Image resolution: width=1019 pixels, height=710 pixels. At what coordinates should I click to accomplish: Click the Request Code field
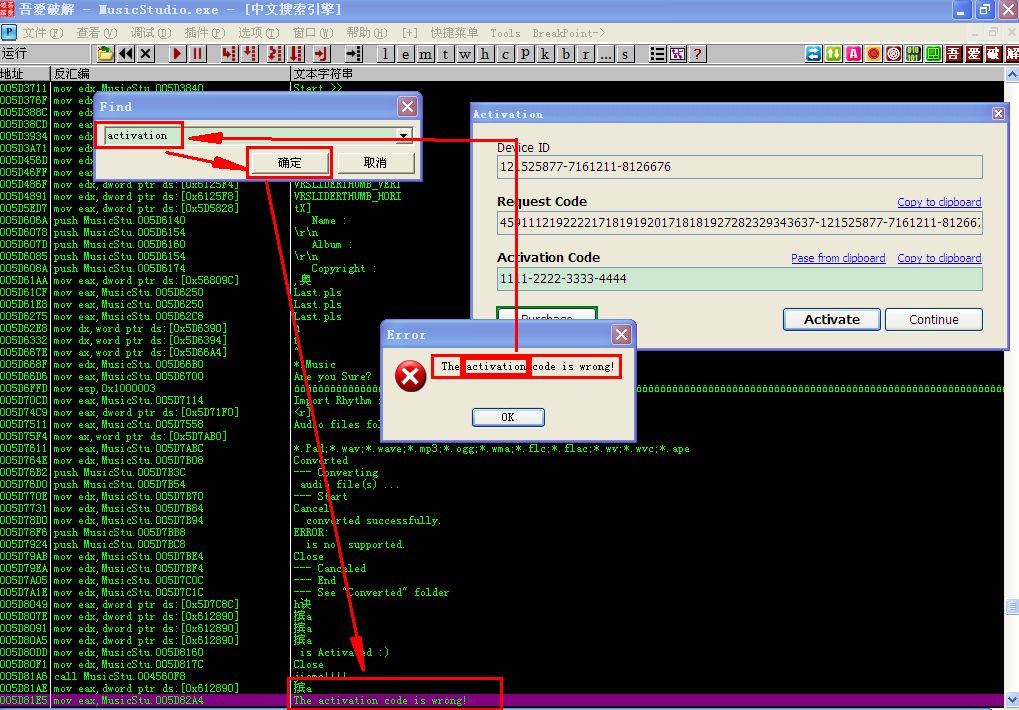[740, 223]
